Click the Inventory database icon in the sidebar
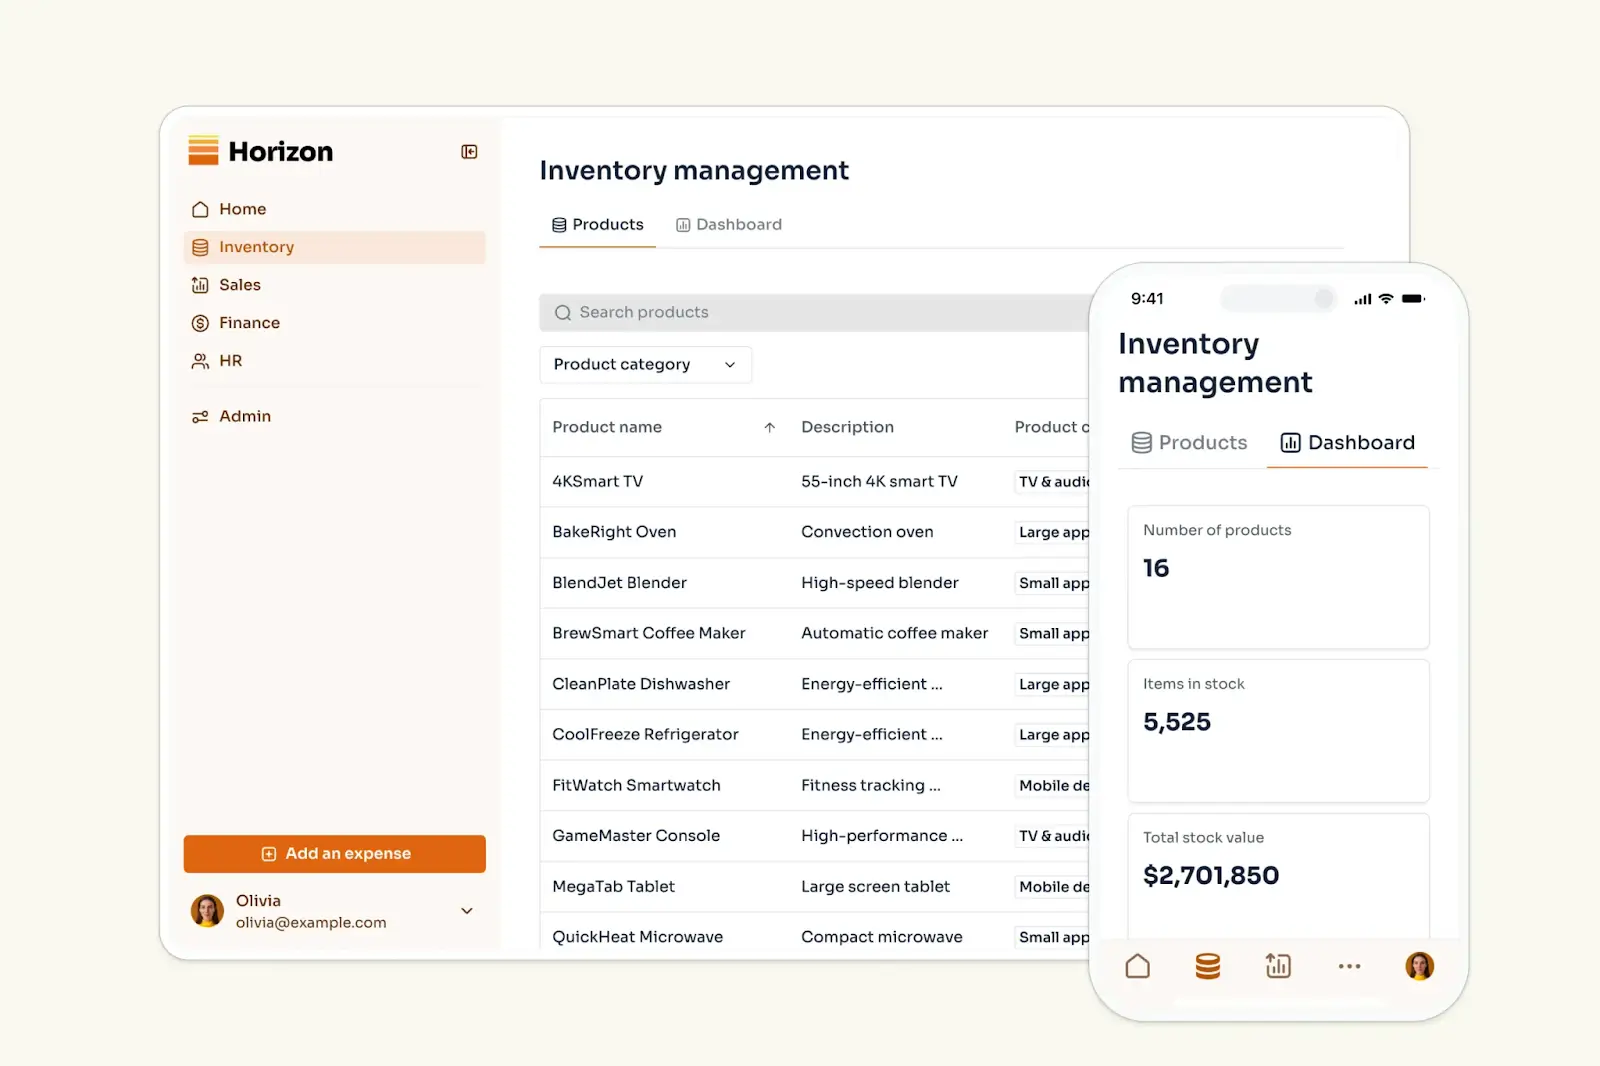1600x1066 pixels. [x=200, y=247]
